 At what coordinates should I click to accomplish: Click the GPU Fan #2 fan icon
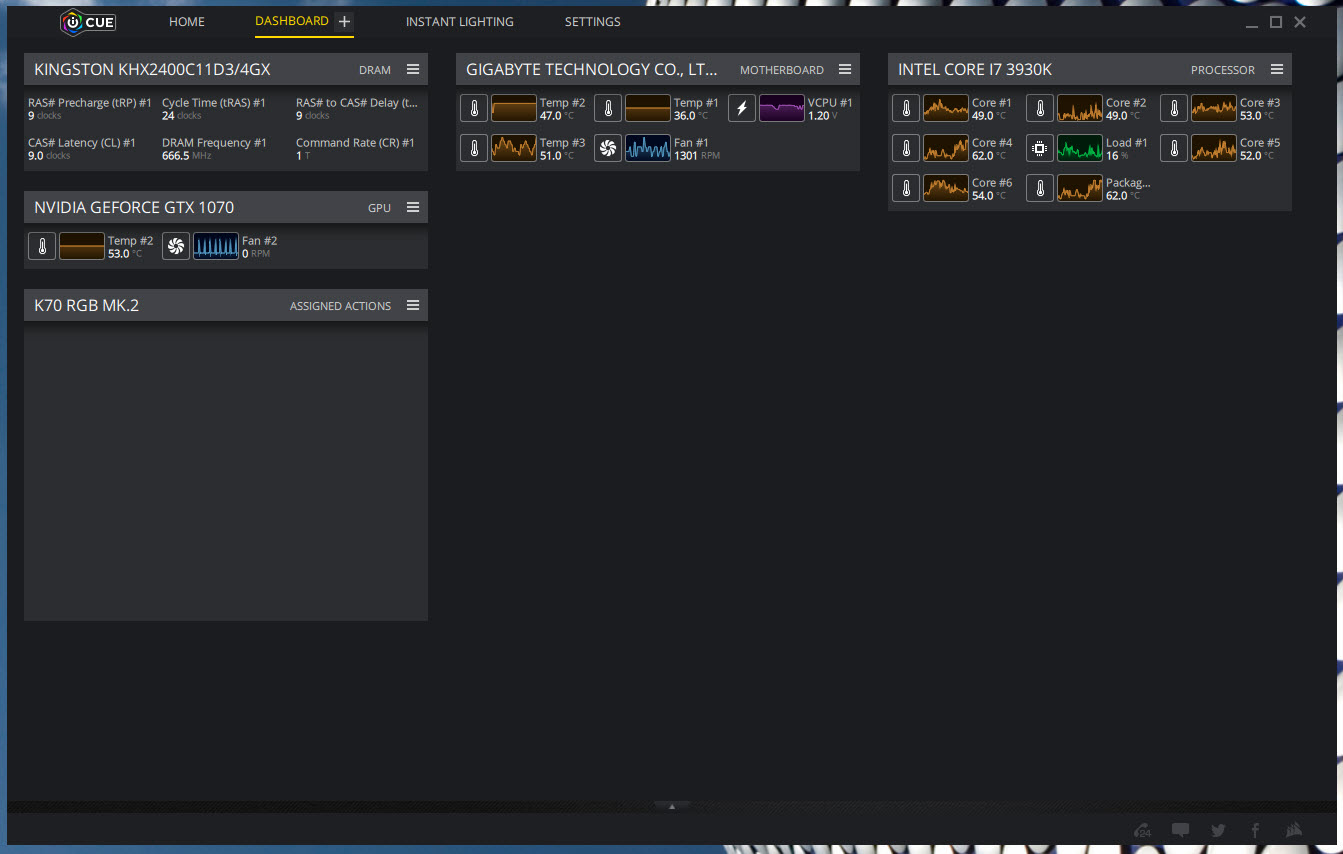coord(176,246)
